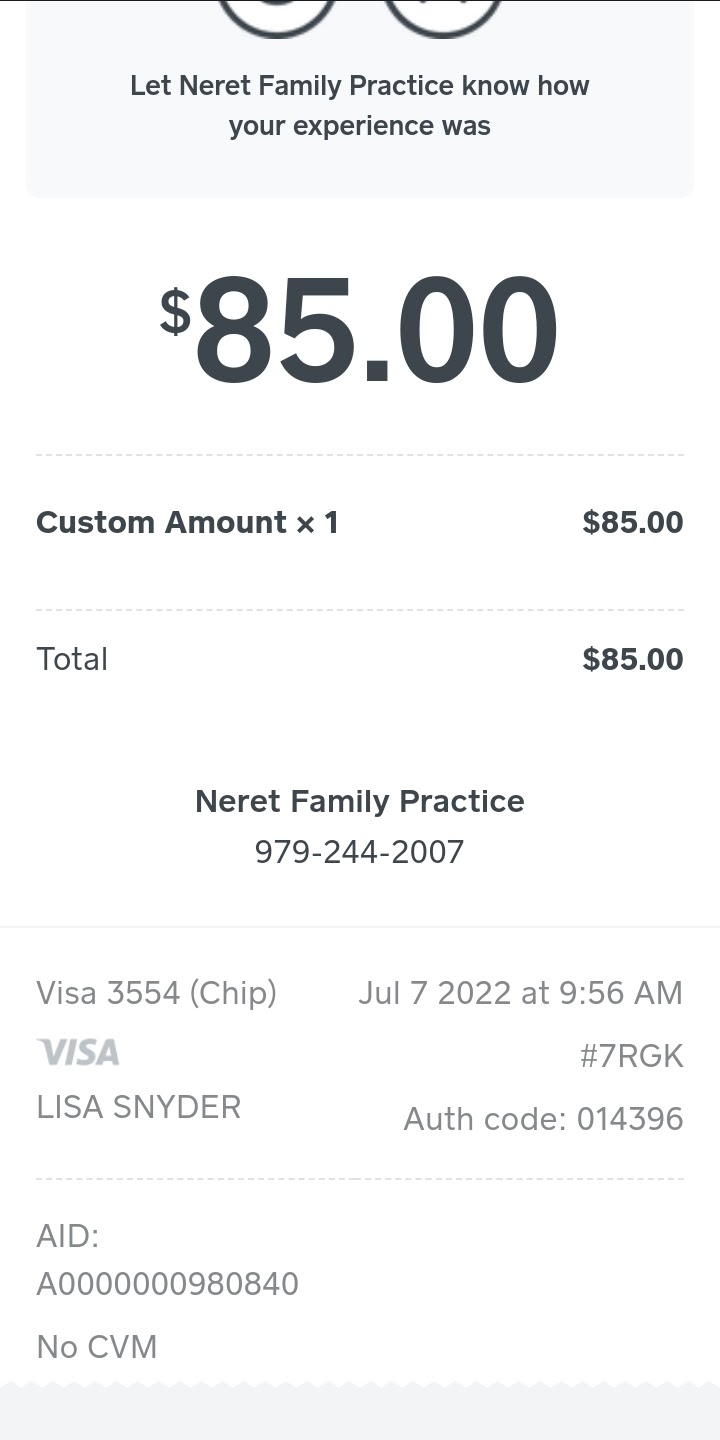
Task: Click the cardholder name LISA SNYDER
Action: point(139,1107)
